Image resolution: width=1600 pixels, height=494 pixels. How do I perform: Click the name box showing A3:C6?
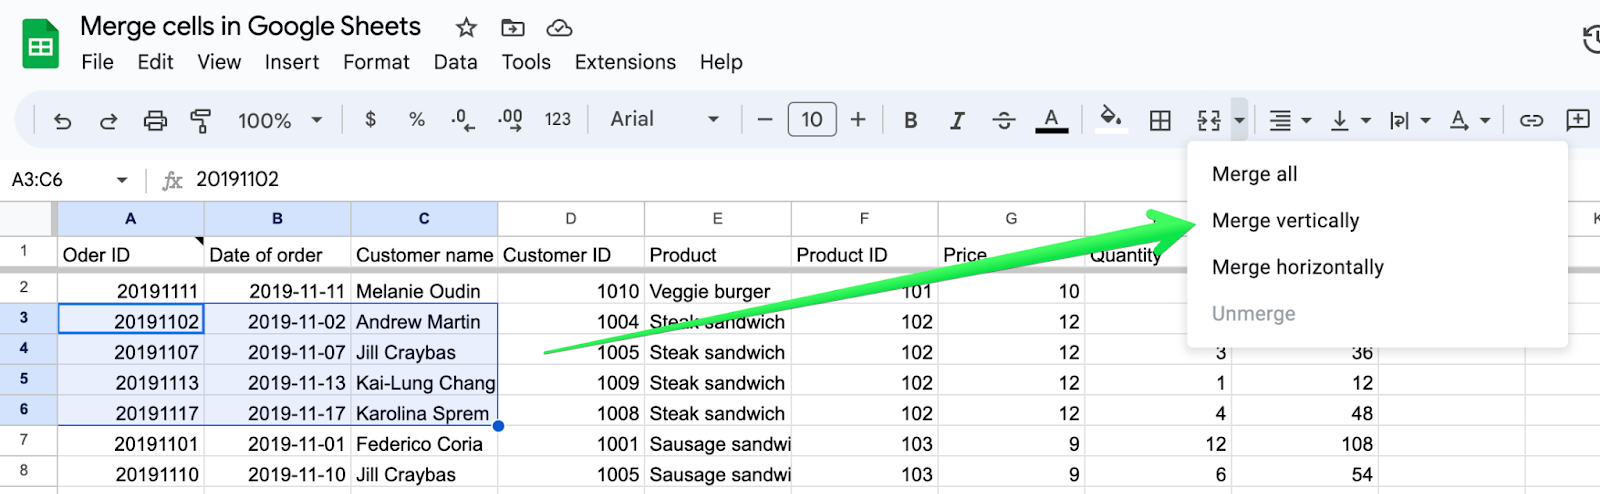click(60, 180)
